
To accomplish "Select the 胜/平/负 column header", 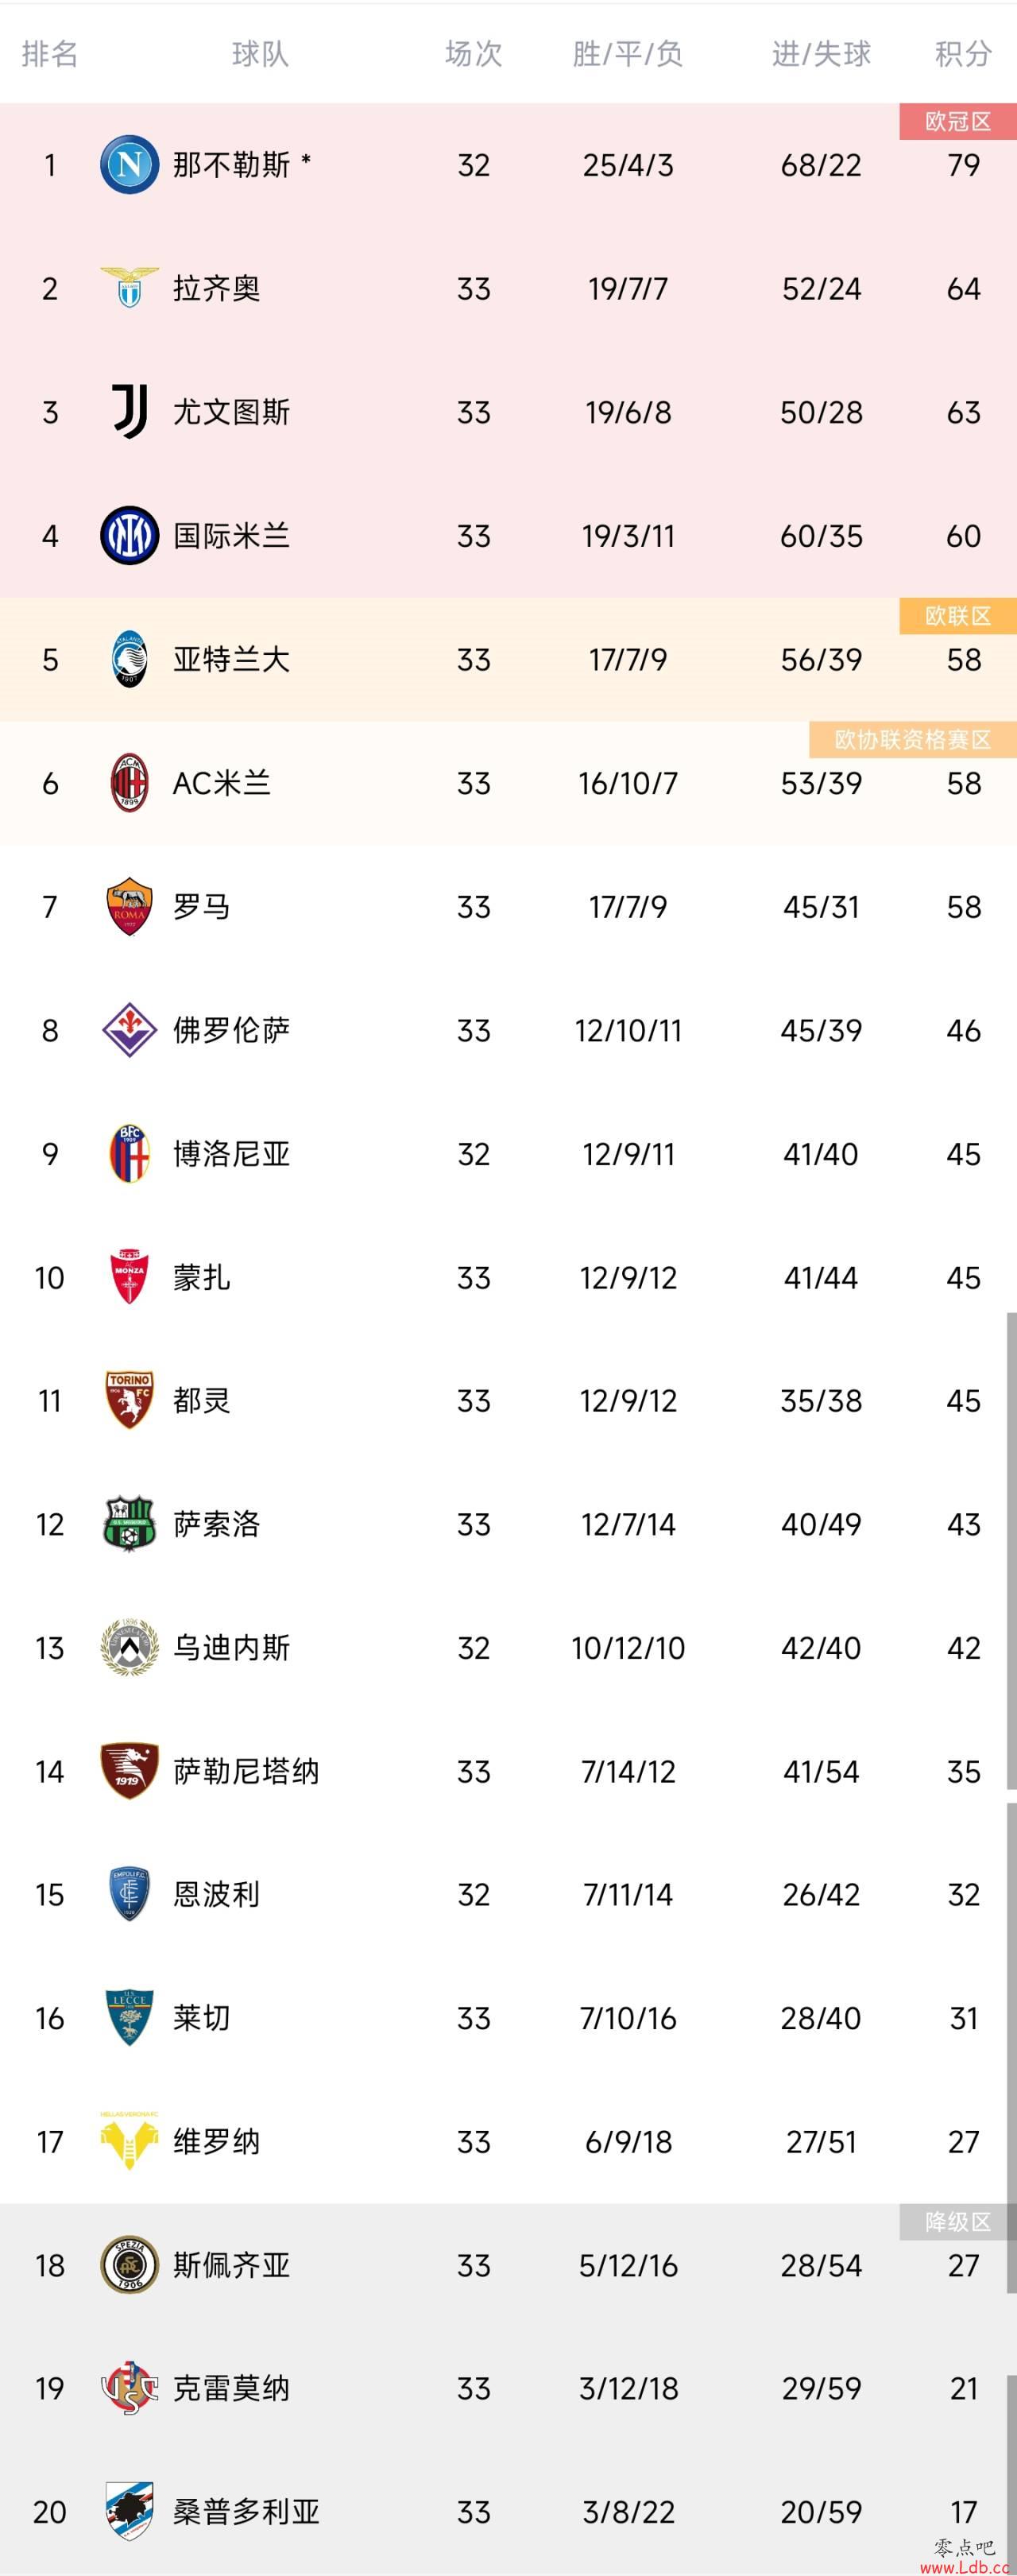I will click(x=627, y=53).
